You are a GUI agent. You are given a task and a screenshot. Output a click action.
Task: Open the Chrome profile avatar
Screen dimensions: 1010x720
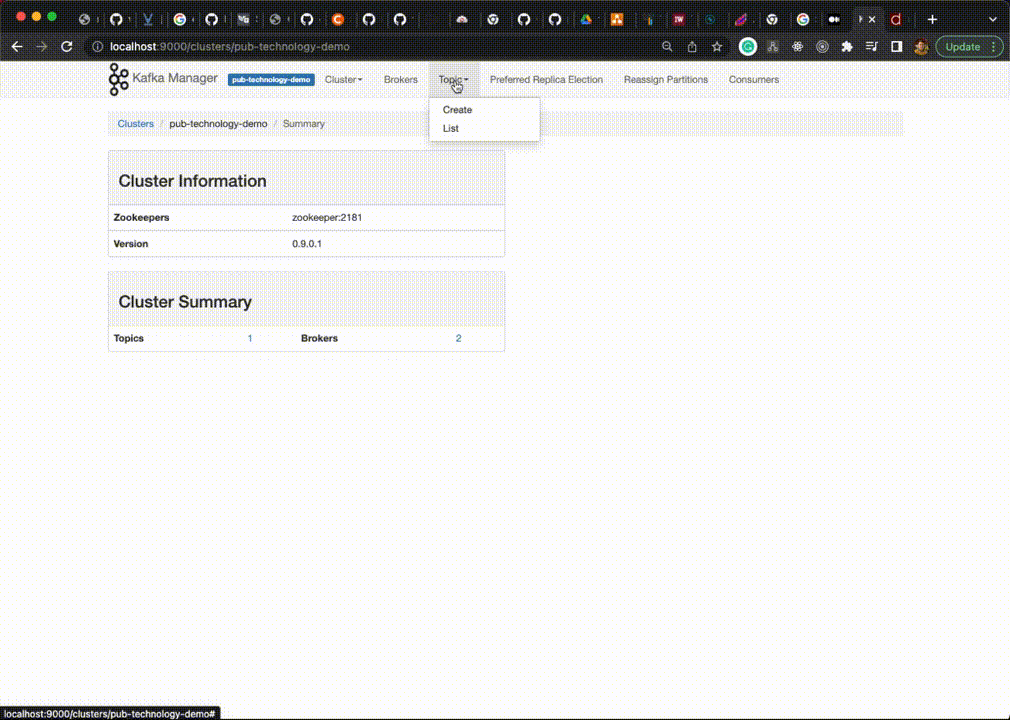click(921, 46)
